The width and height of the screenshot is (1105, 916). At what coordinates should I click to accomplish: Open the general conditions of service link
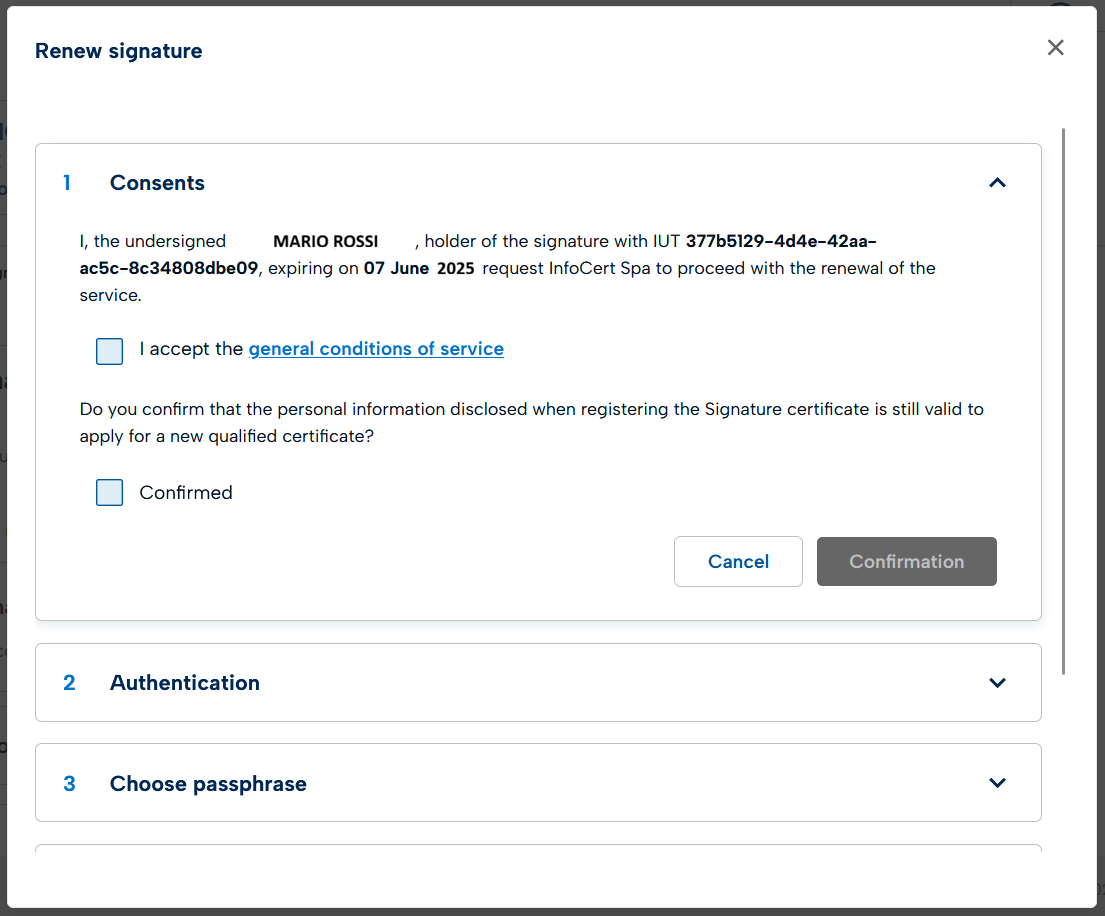pos(376,349)
